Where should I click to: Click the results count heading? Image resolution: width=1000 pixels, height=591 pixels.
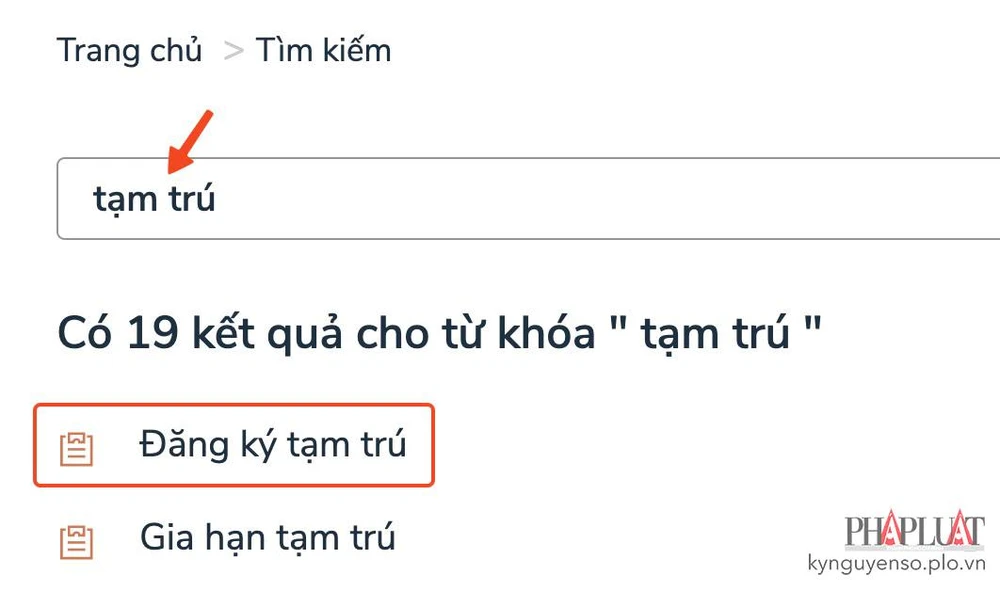click(x=440, y=331)
